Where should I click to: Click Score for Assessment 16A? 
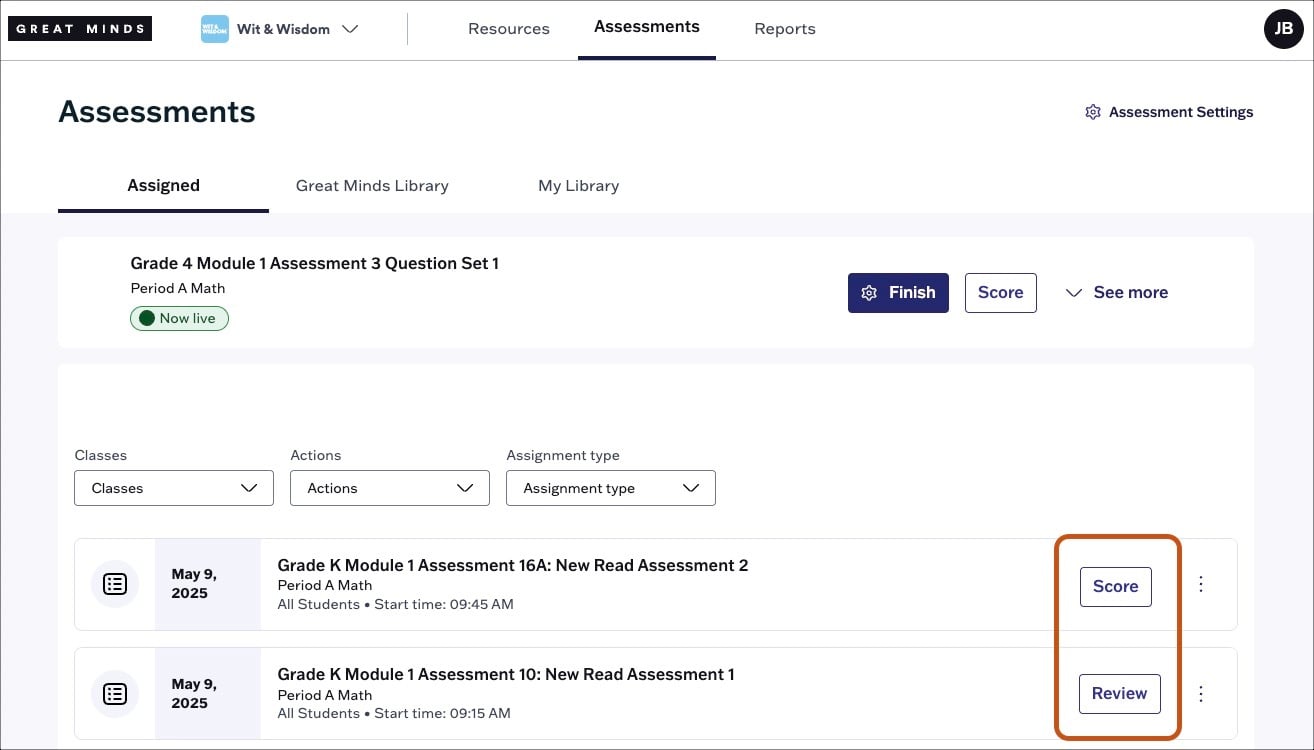[x=1115, y=586]
